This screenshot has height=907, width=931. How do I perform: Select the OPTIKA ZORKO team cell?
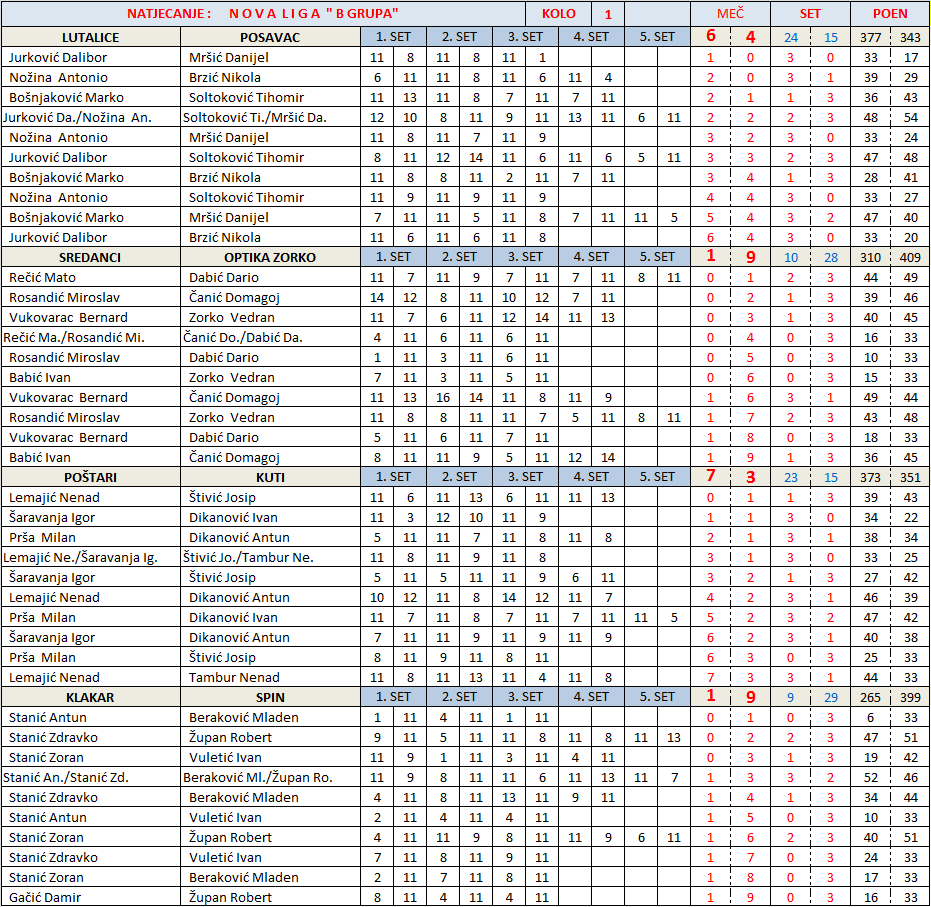[270, 257]
